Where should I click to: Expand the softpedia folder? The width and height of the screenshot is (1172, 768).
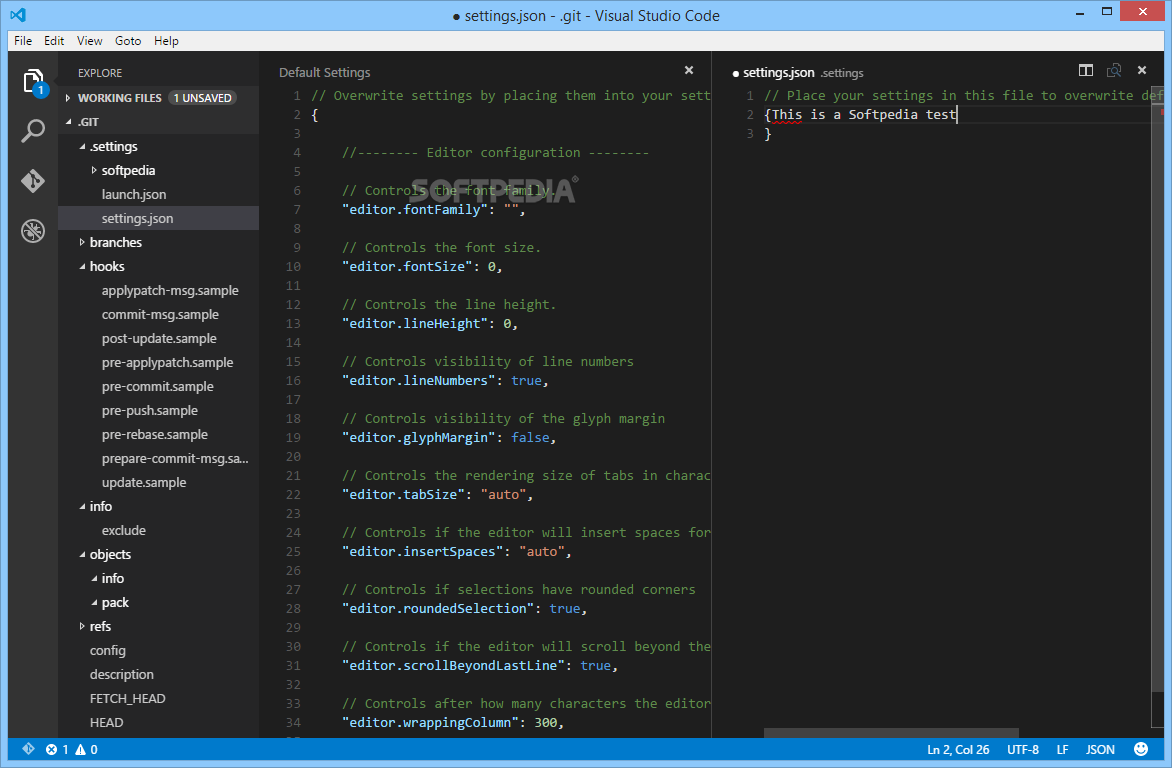tap(93, 171)
